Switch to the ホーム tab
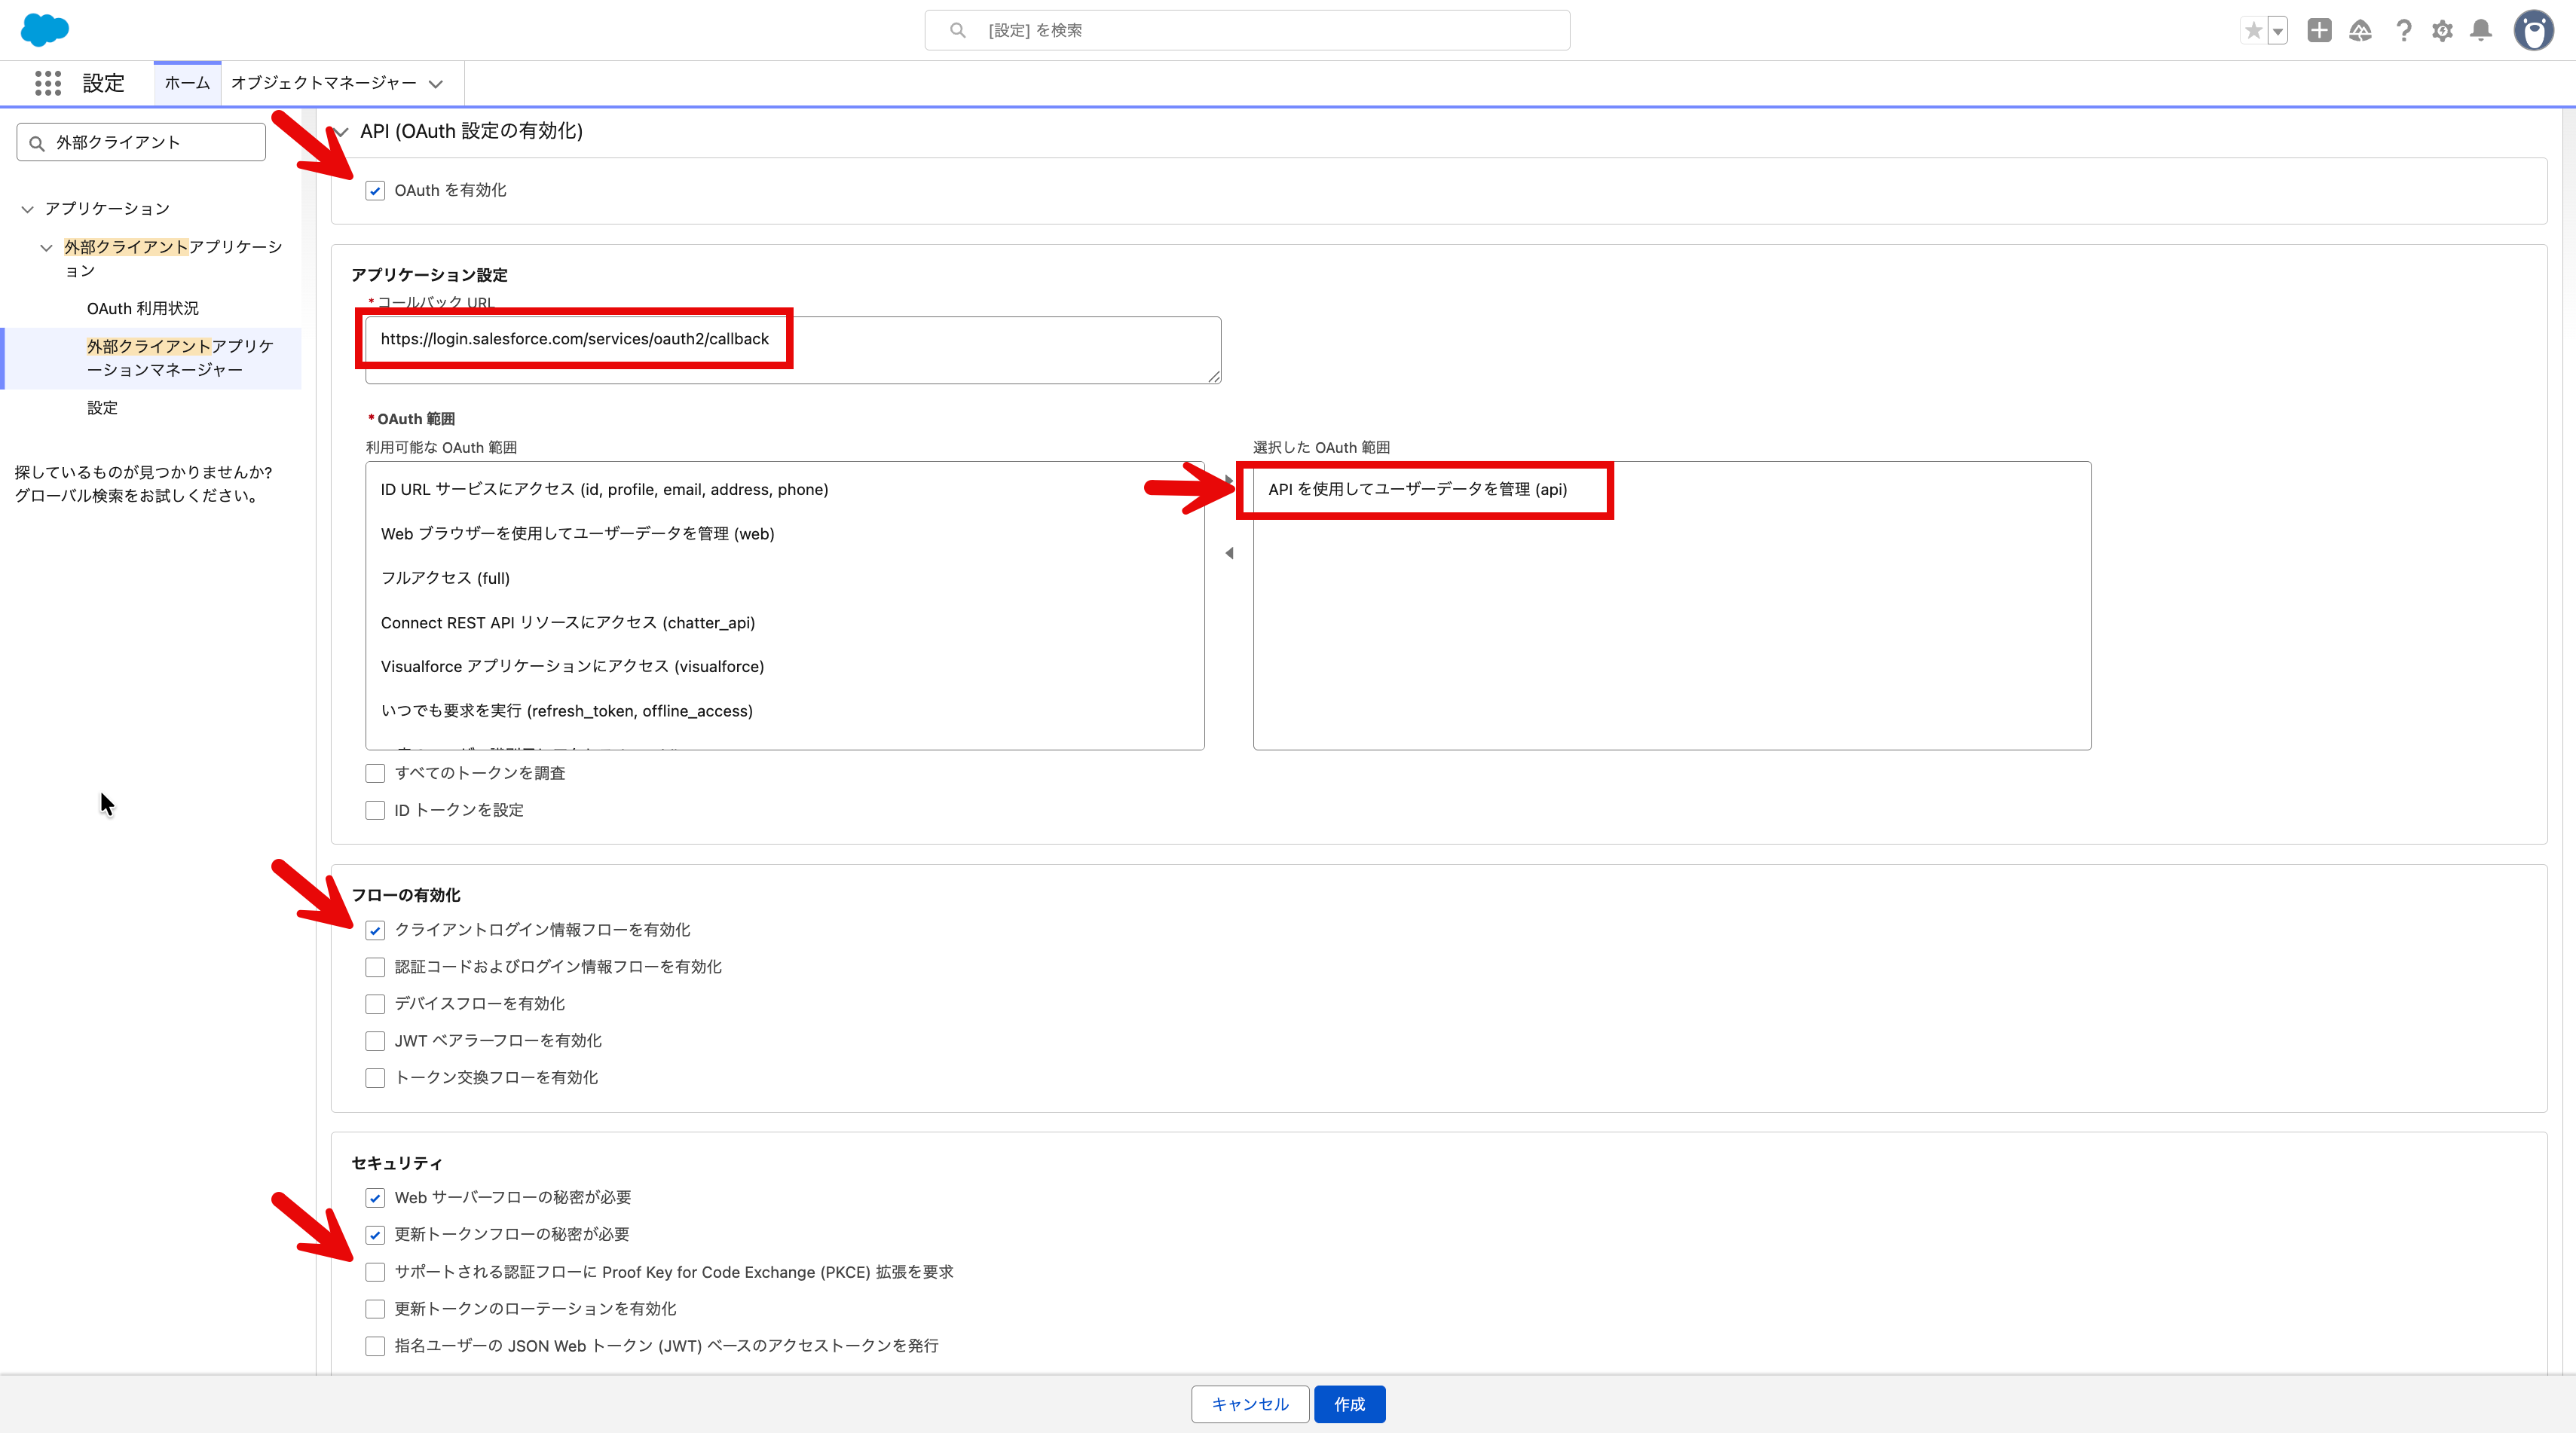The width and height of the screenshot is (2576, 1433). (187, 83)
